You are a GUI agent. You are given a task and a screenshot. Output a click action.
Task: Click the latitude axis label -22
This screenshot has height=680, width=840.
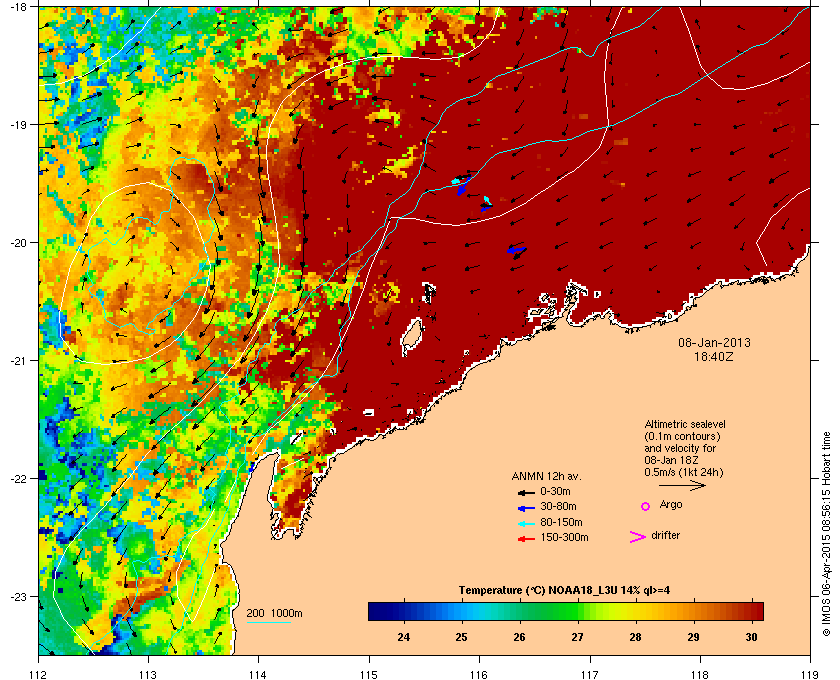(x=19, y=479)
